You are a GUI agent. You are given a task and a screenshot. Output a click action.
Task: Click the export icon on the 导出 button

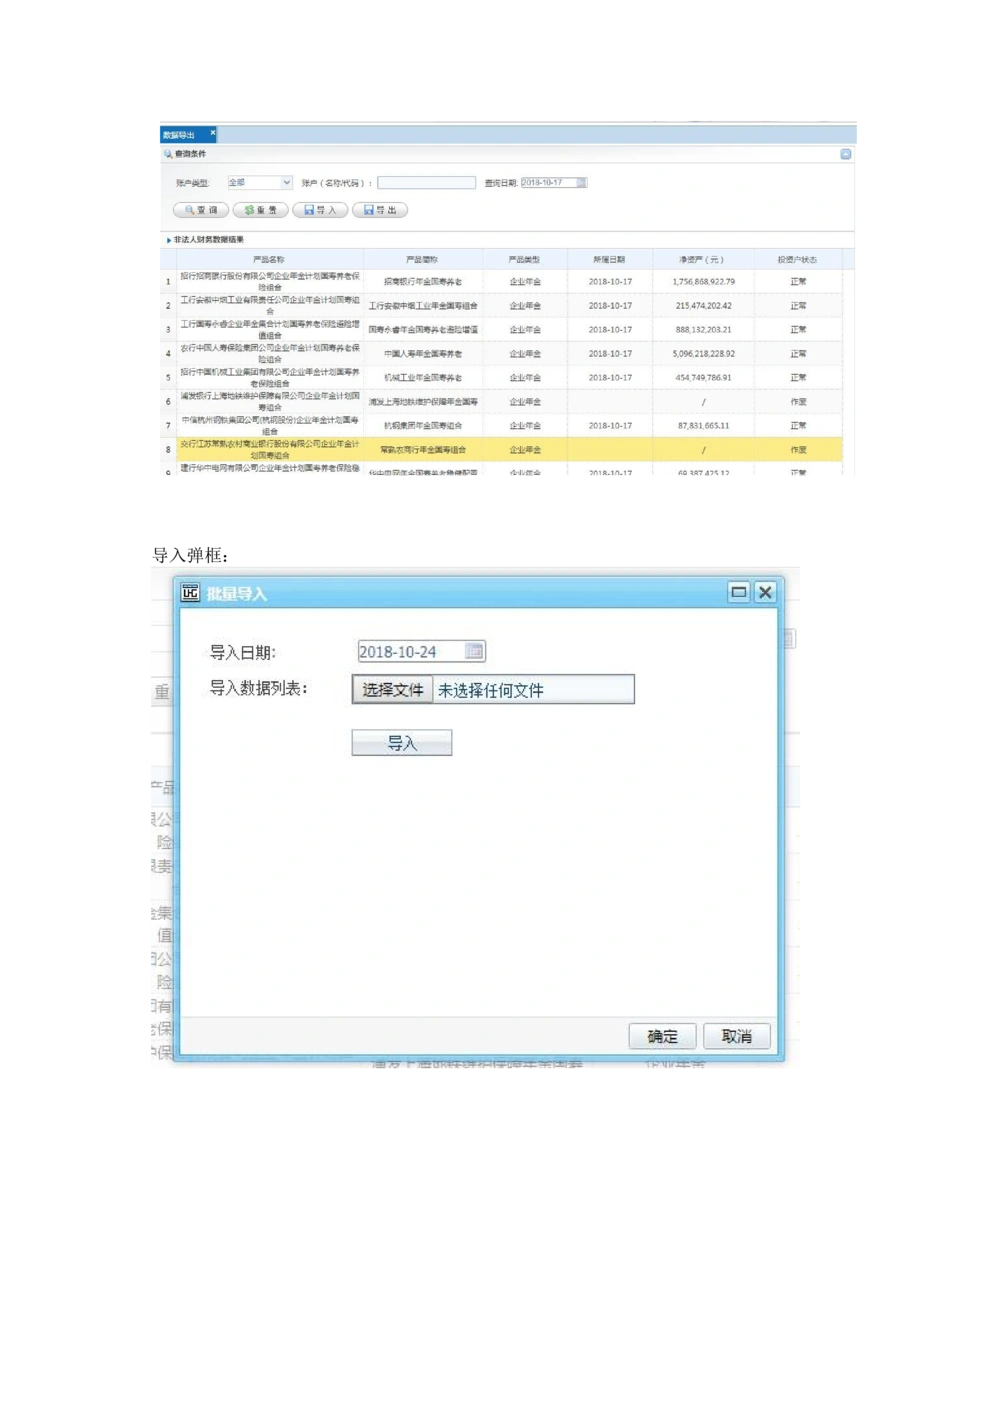pyautogui.click(x=369, y=208)
